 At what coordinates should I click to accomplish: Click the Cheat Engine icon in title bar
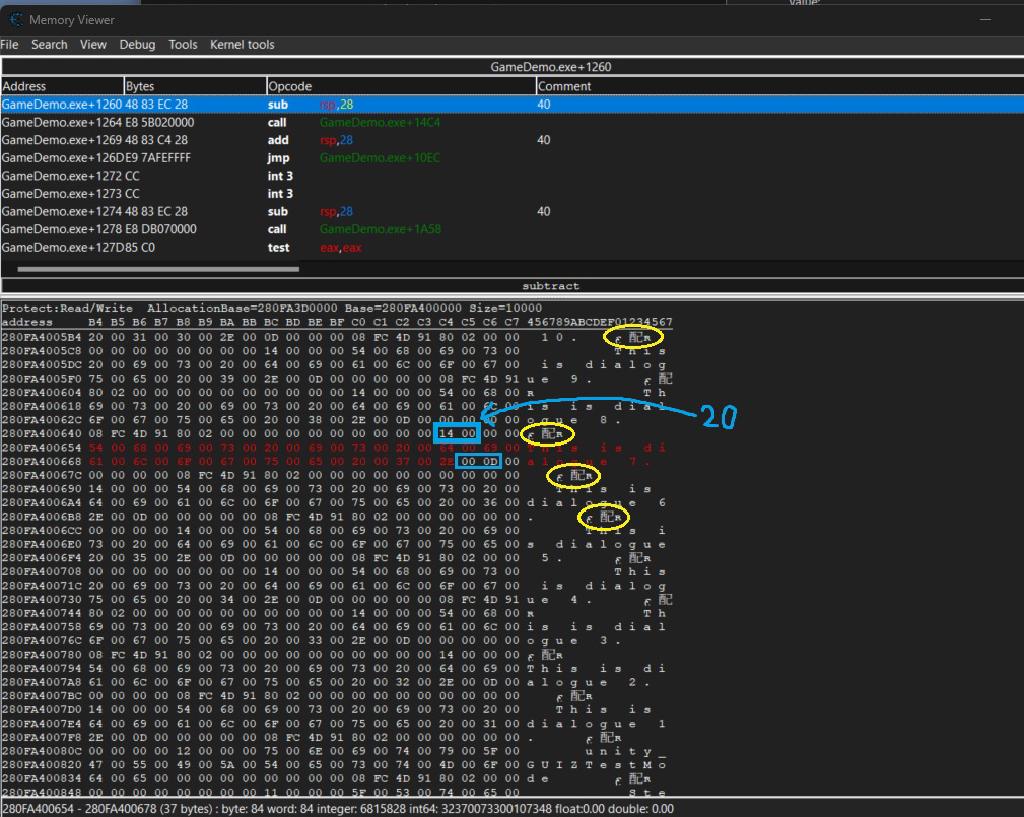(x=15, y=19)
